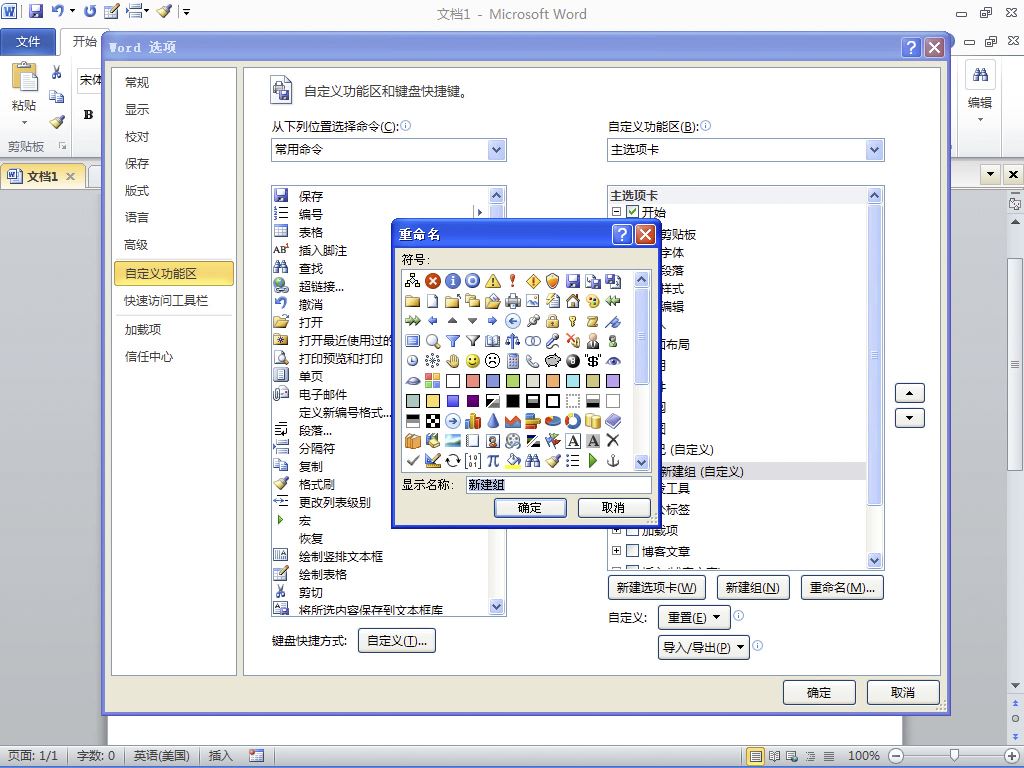Select the yellow smiley face symbol

(473, 361)
